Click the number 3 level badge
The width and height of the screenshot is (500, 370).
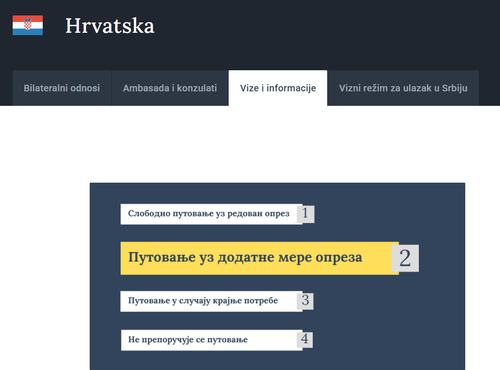coord(305,300)
